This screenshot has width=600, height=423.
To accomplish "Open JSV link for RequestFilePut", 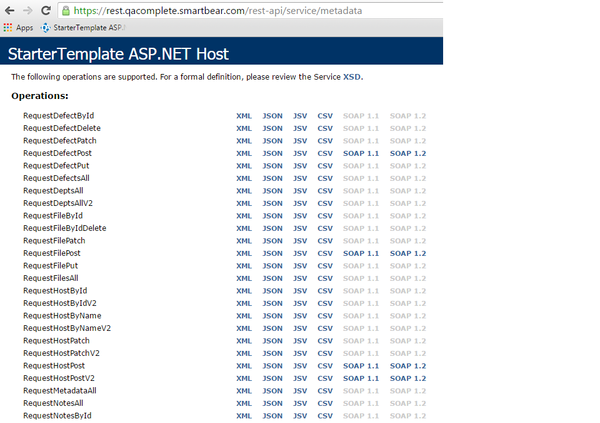I will tap(300, 266).
